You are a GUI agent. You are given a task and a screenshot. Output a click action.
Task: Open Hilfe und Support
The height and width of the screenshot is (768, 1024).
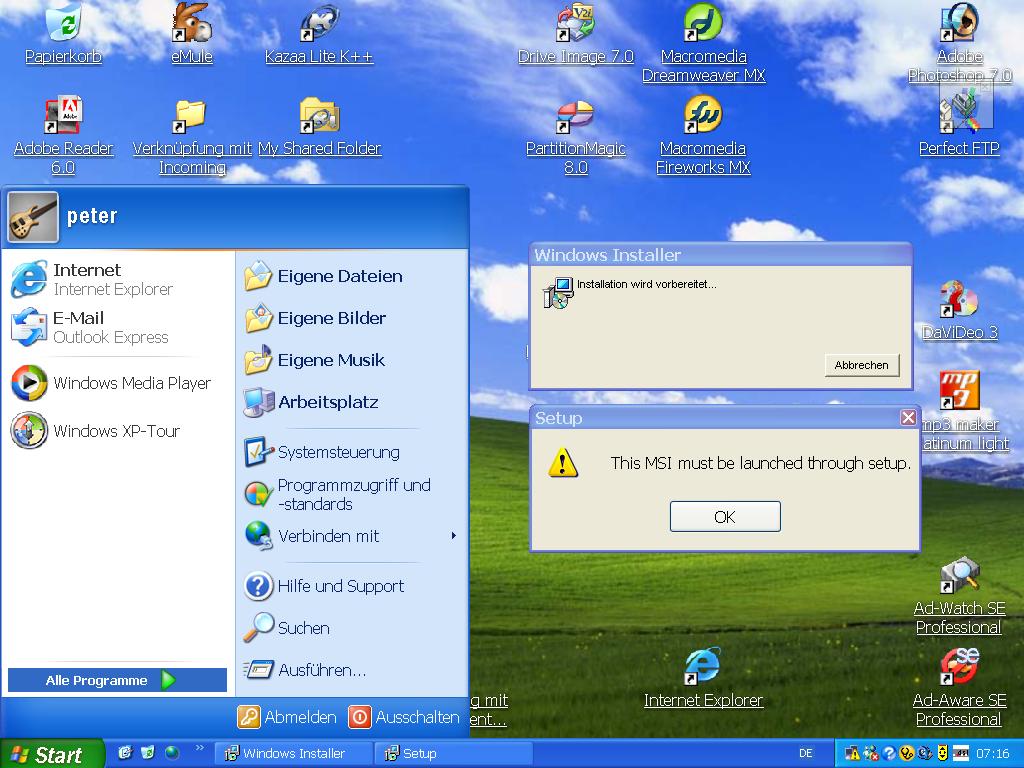351,586
